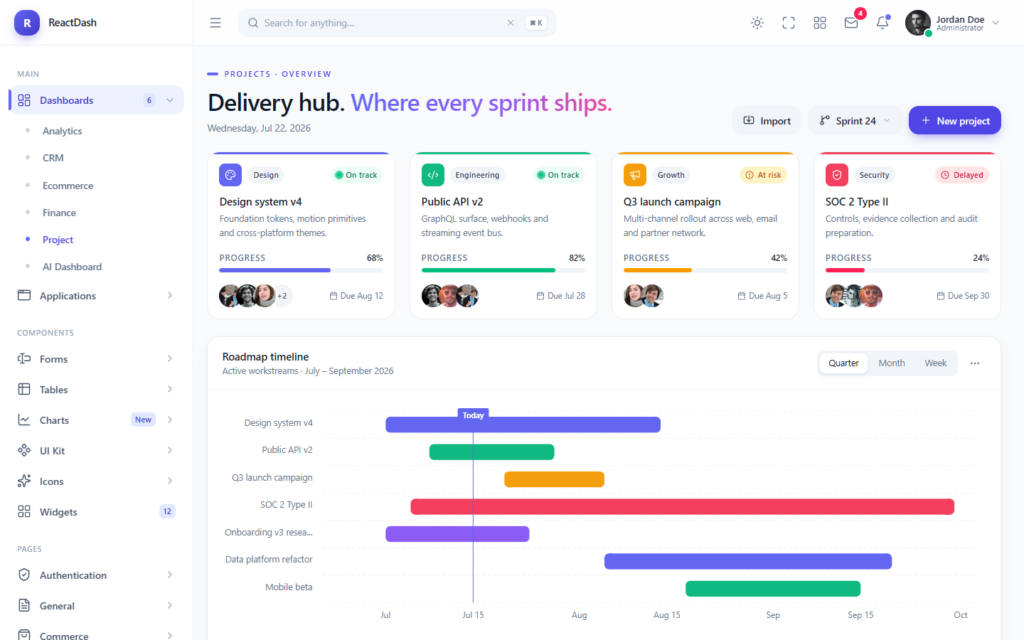Image resolution: width=1024 pixels, height=640 pixels.
Task: Toggle the sidebar hamburger menu
Action: click(x=216, y=23)
